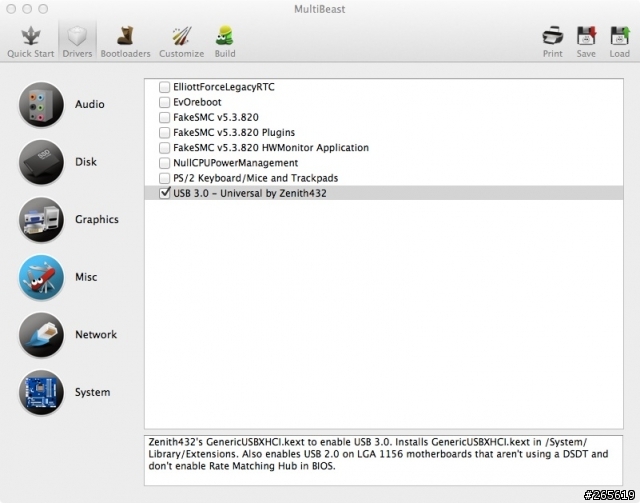This screenshot has width=640, height=503.
Task: Select the Graphics category icon
Action: [41, 220]
